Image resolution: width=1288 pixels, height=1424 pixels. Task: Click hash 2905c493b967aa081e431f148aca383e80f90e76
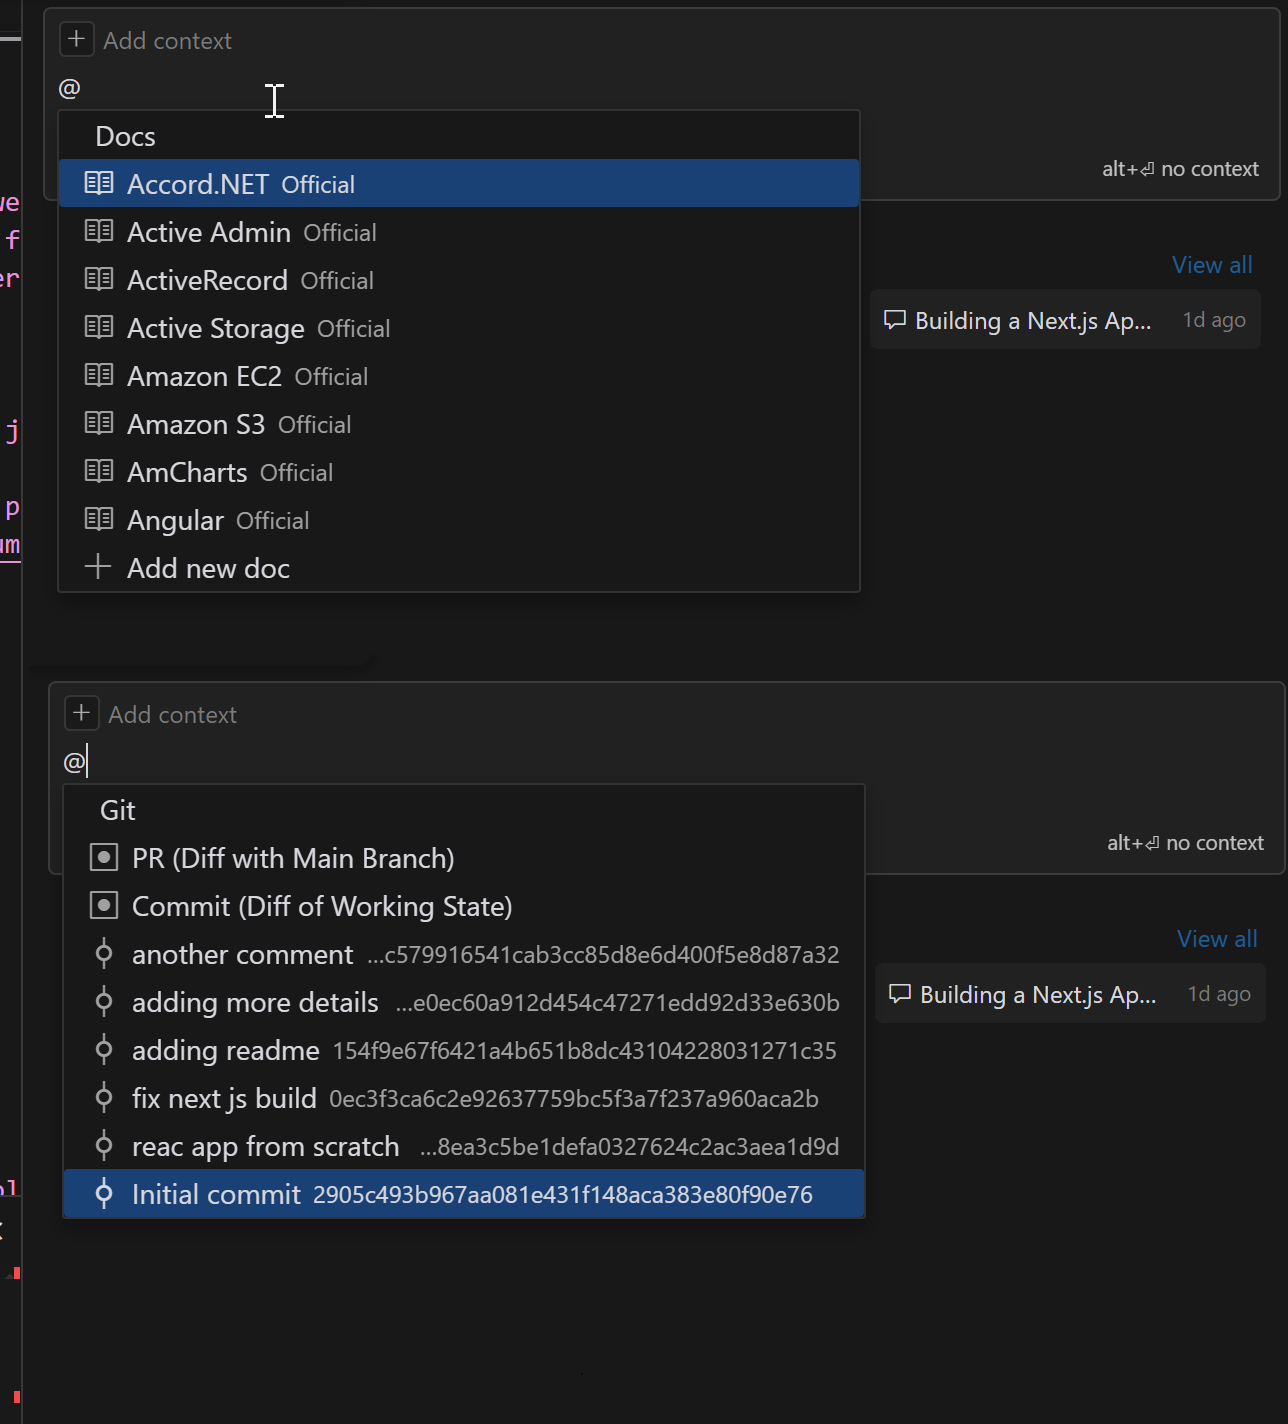(x=563, y=1195)
